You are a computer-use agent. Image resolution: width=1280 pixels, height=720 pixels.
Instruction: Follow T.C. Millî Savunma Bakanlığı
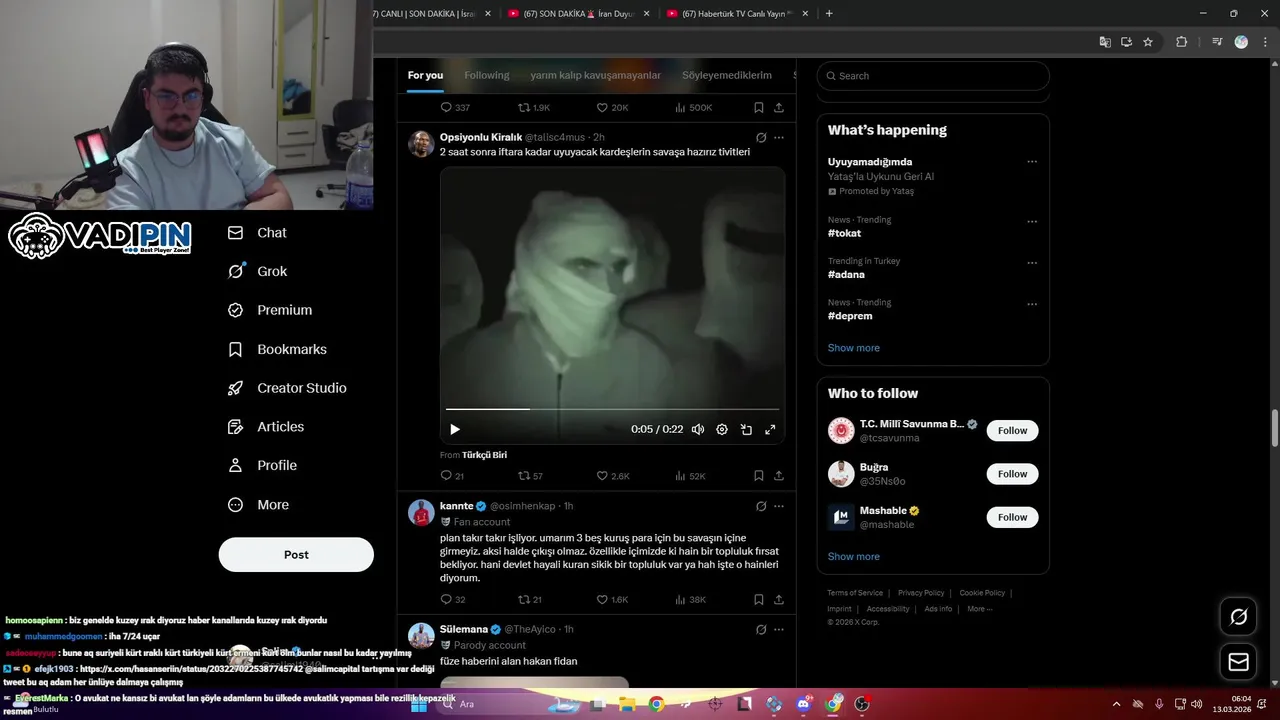(x=1012, y=430)
